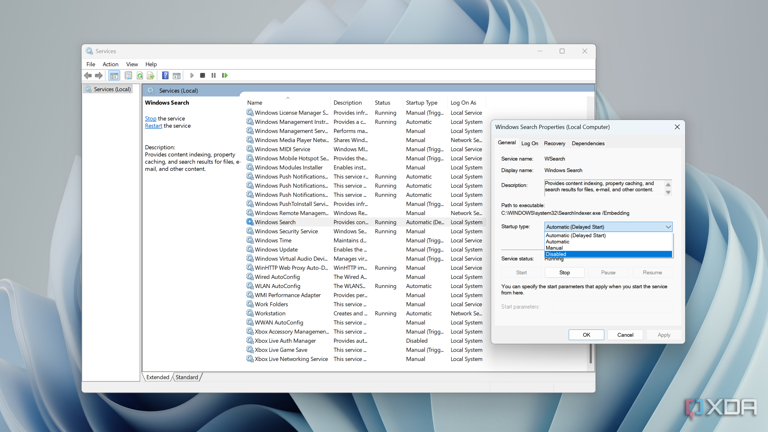
Task: Select the Xbox Live Networking Service row
Action: pos(365,359)
